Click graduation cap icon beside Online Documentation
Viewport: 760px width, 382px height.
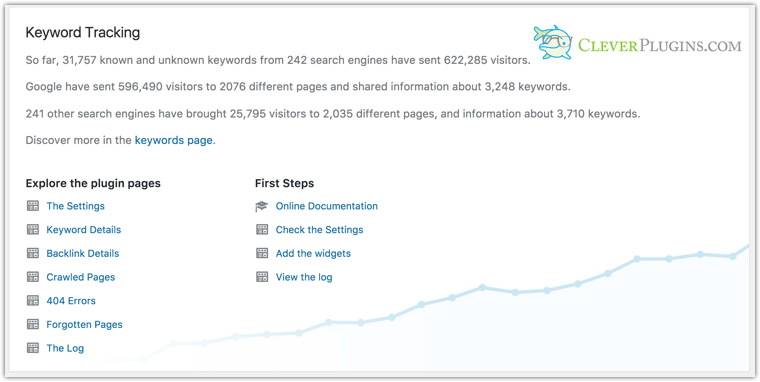point(262,207)
